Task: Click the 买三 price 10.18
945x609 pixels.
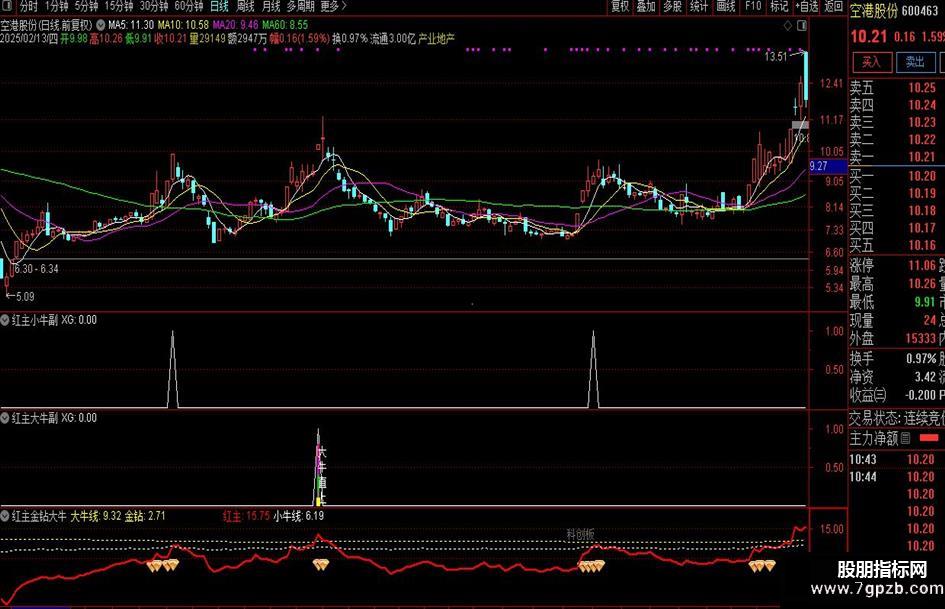Action: pos(922,211)
